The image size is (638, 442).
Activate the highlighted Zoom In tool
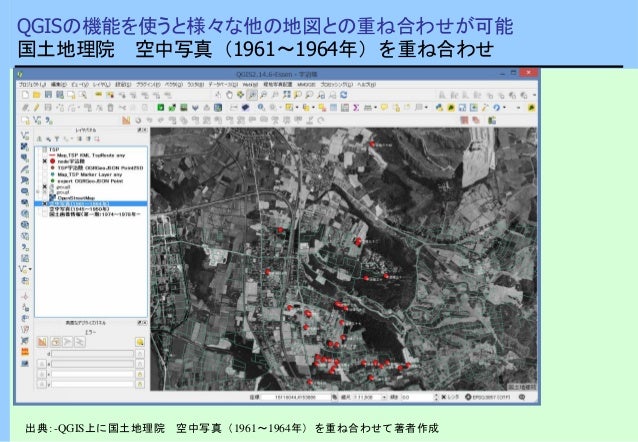tap(252, 95)
